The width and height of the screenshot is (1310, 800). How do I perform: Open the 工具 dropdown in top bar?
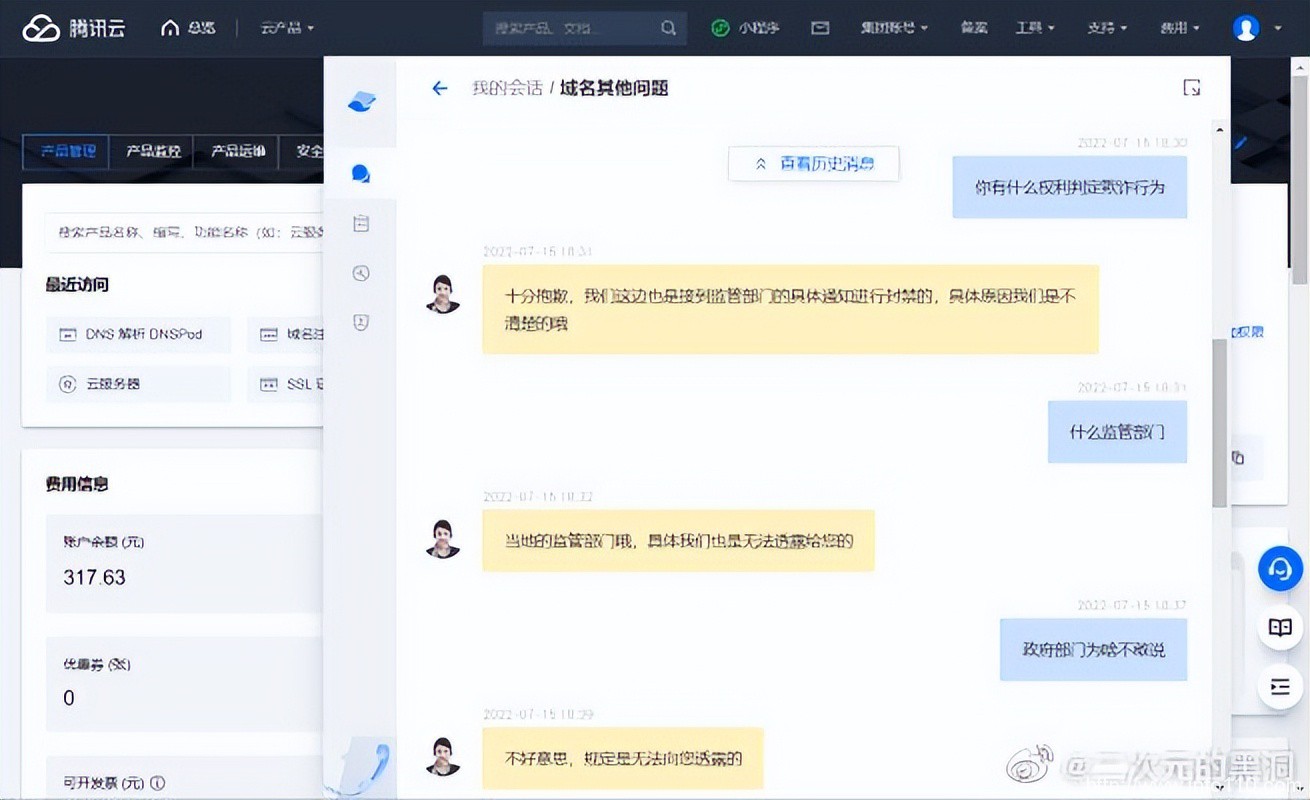point(1035,28)
